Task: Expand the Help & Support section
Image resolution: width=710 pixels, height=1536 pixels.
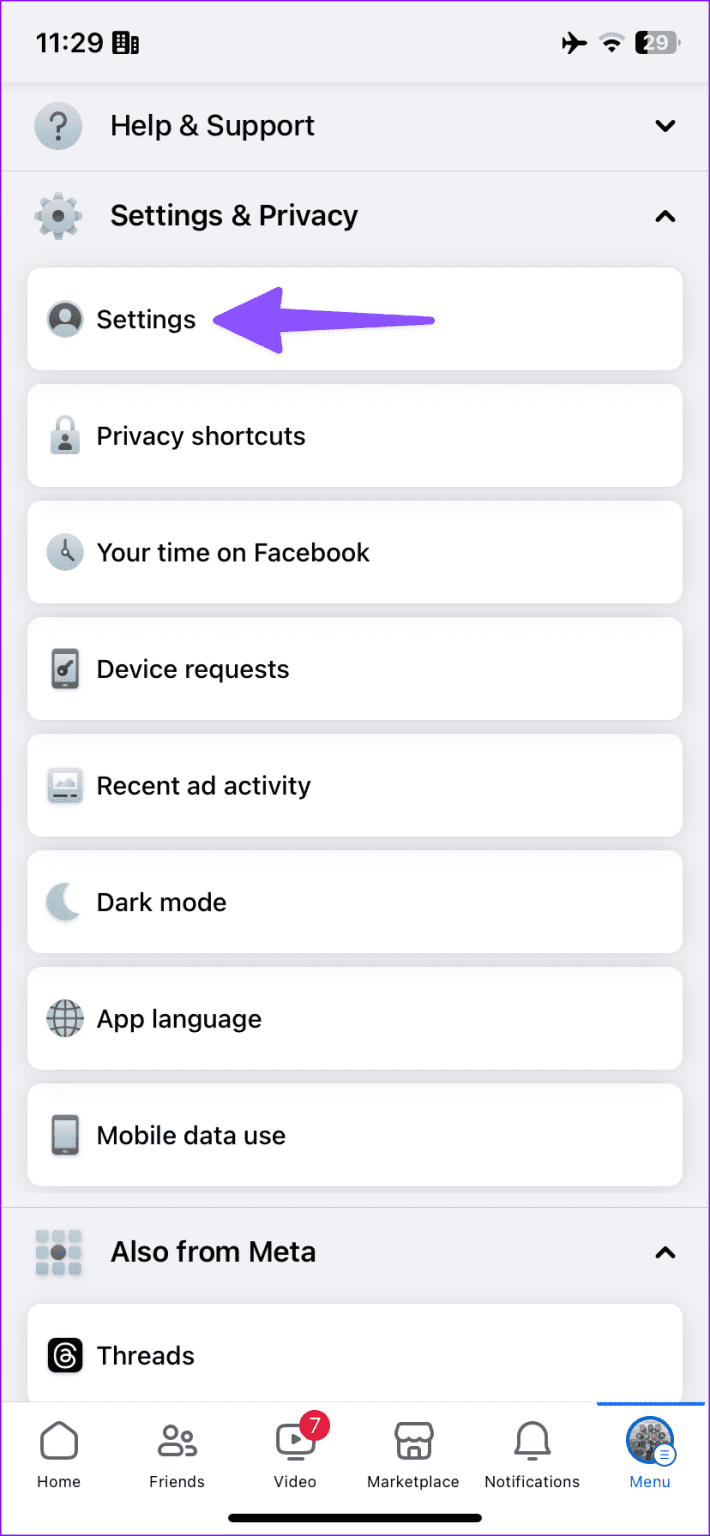Action: [x=665, y=126]
